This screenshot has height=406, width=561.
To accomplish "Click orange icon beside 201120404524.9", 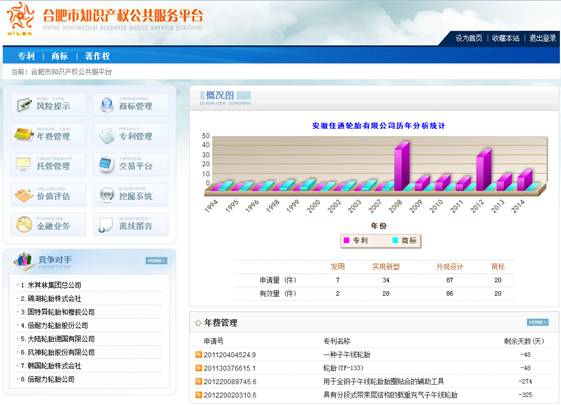I will point(199,354).
